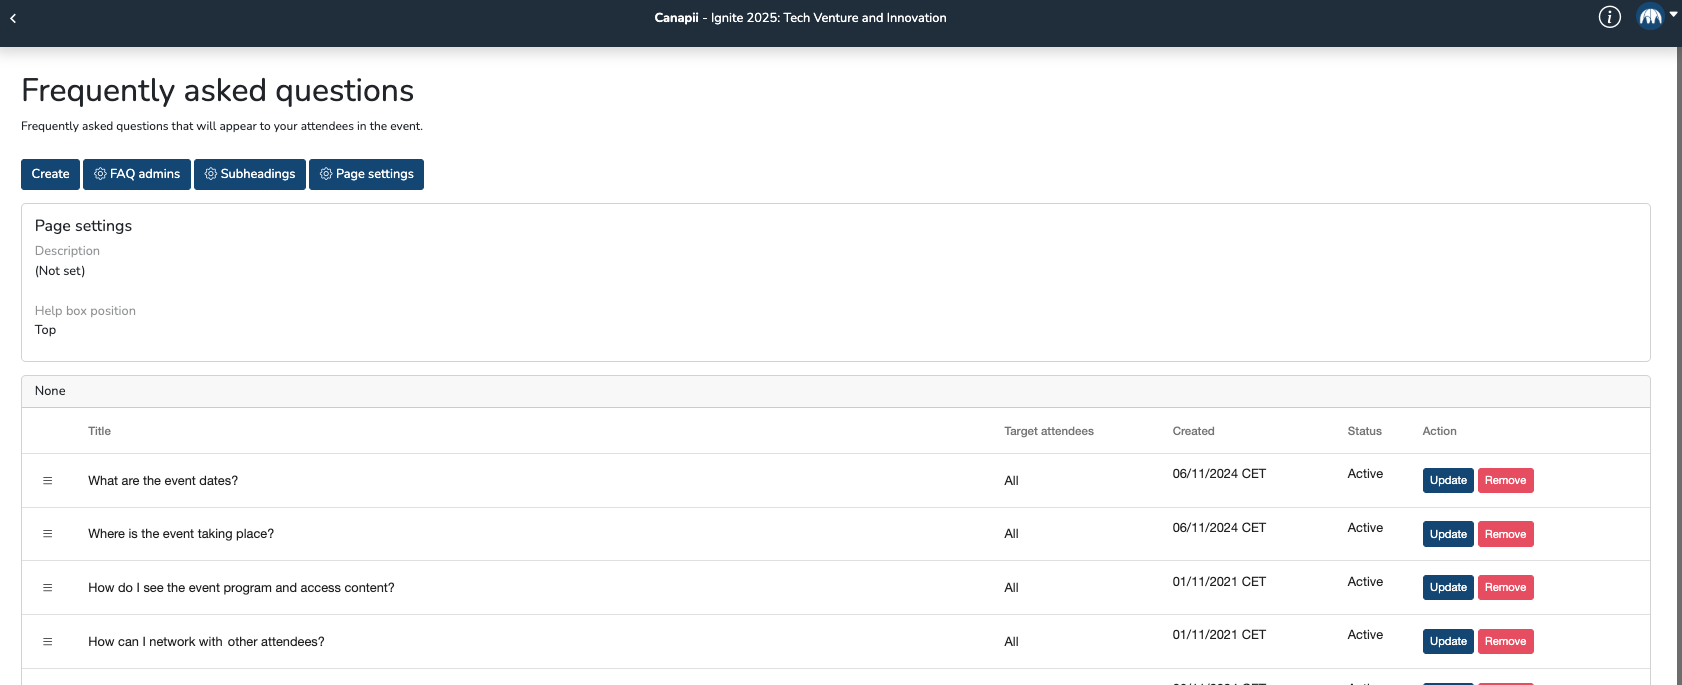The height and width of the screenshot is (685, 1682).
Task: Select drag handle for event program question row
Action: (47, 588)
